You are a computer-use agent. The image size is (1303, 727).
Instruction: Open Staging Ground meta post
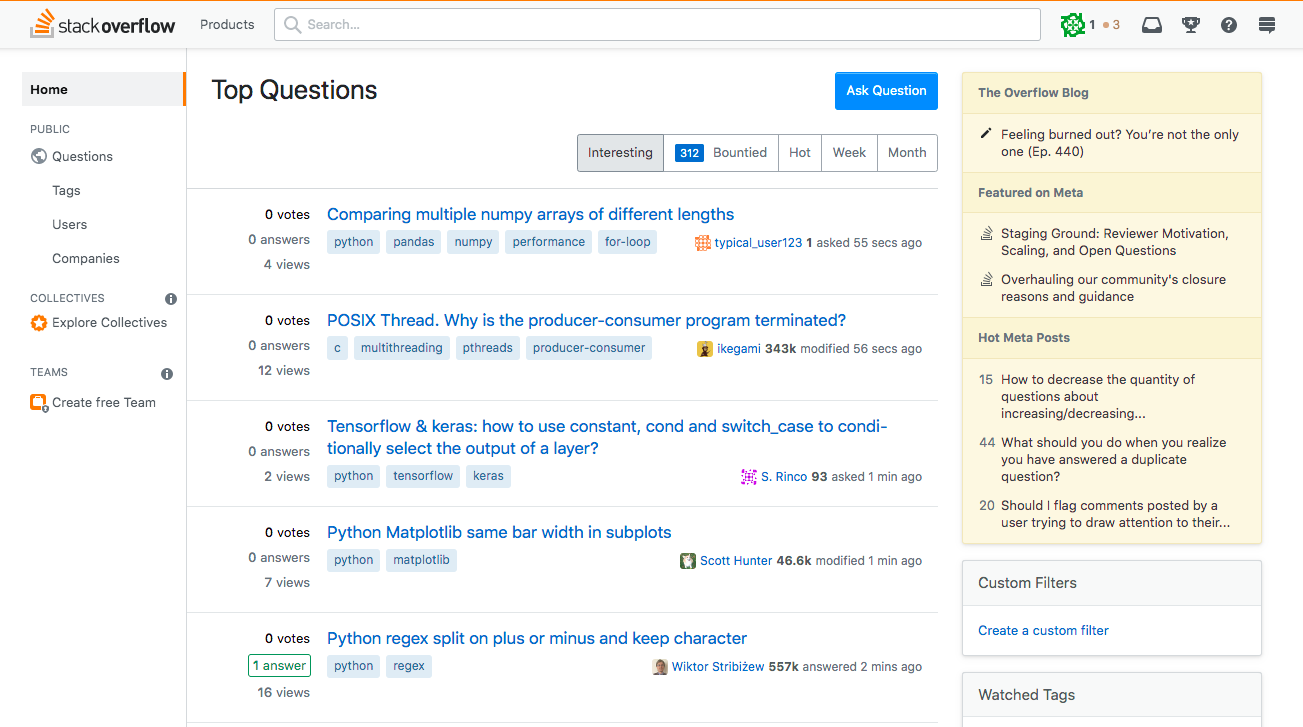pyautogui.click(x=1115, y=242)
